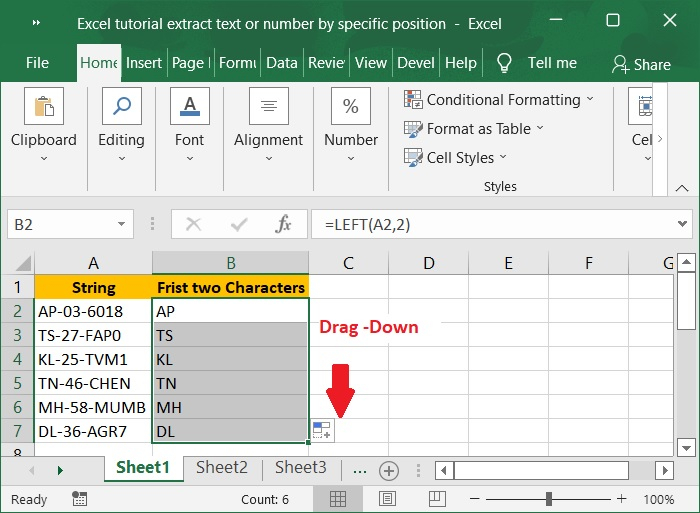Open the Alignment group icon
This screenshot has width=700, height=513.
[x=268, y=107]
